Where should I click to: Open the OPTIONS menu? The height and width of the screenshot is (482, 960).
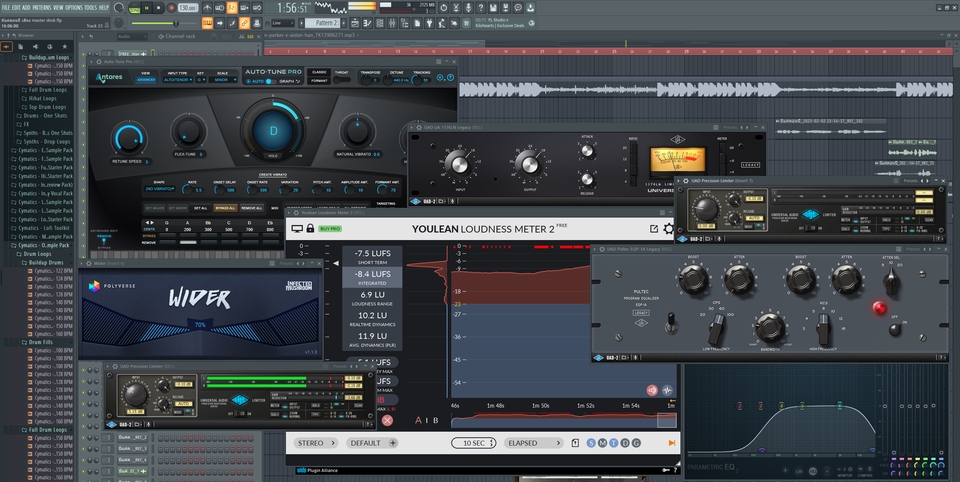(x=73, y=7)
